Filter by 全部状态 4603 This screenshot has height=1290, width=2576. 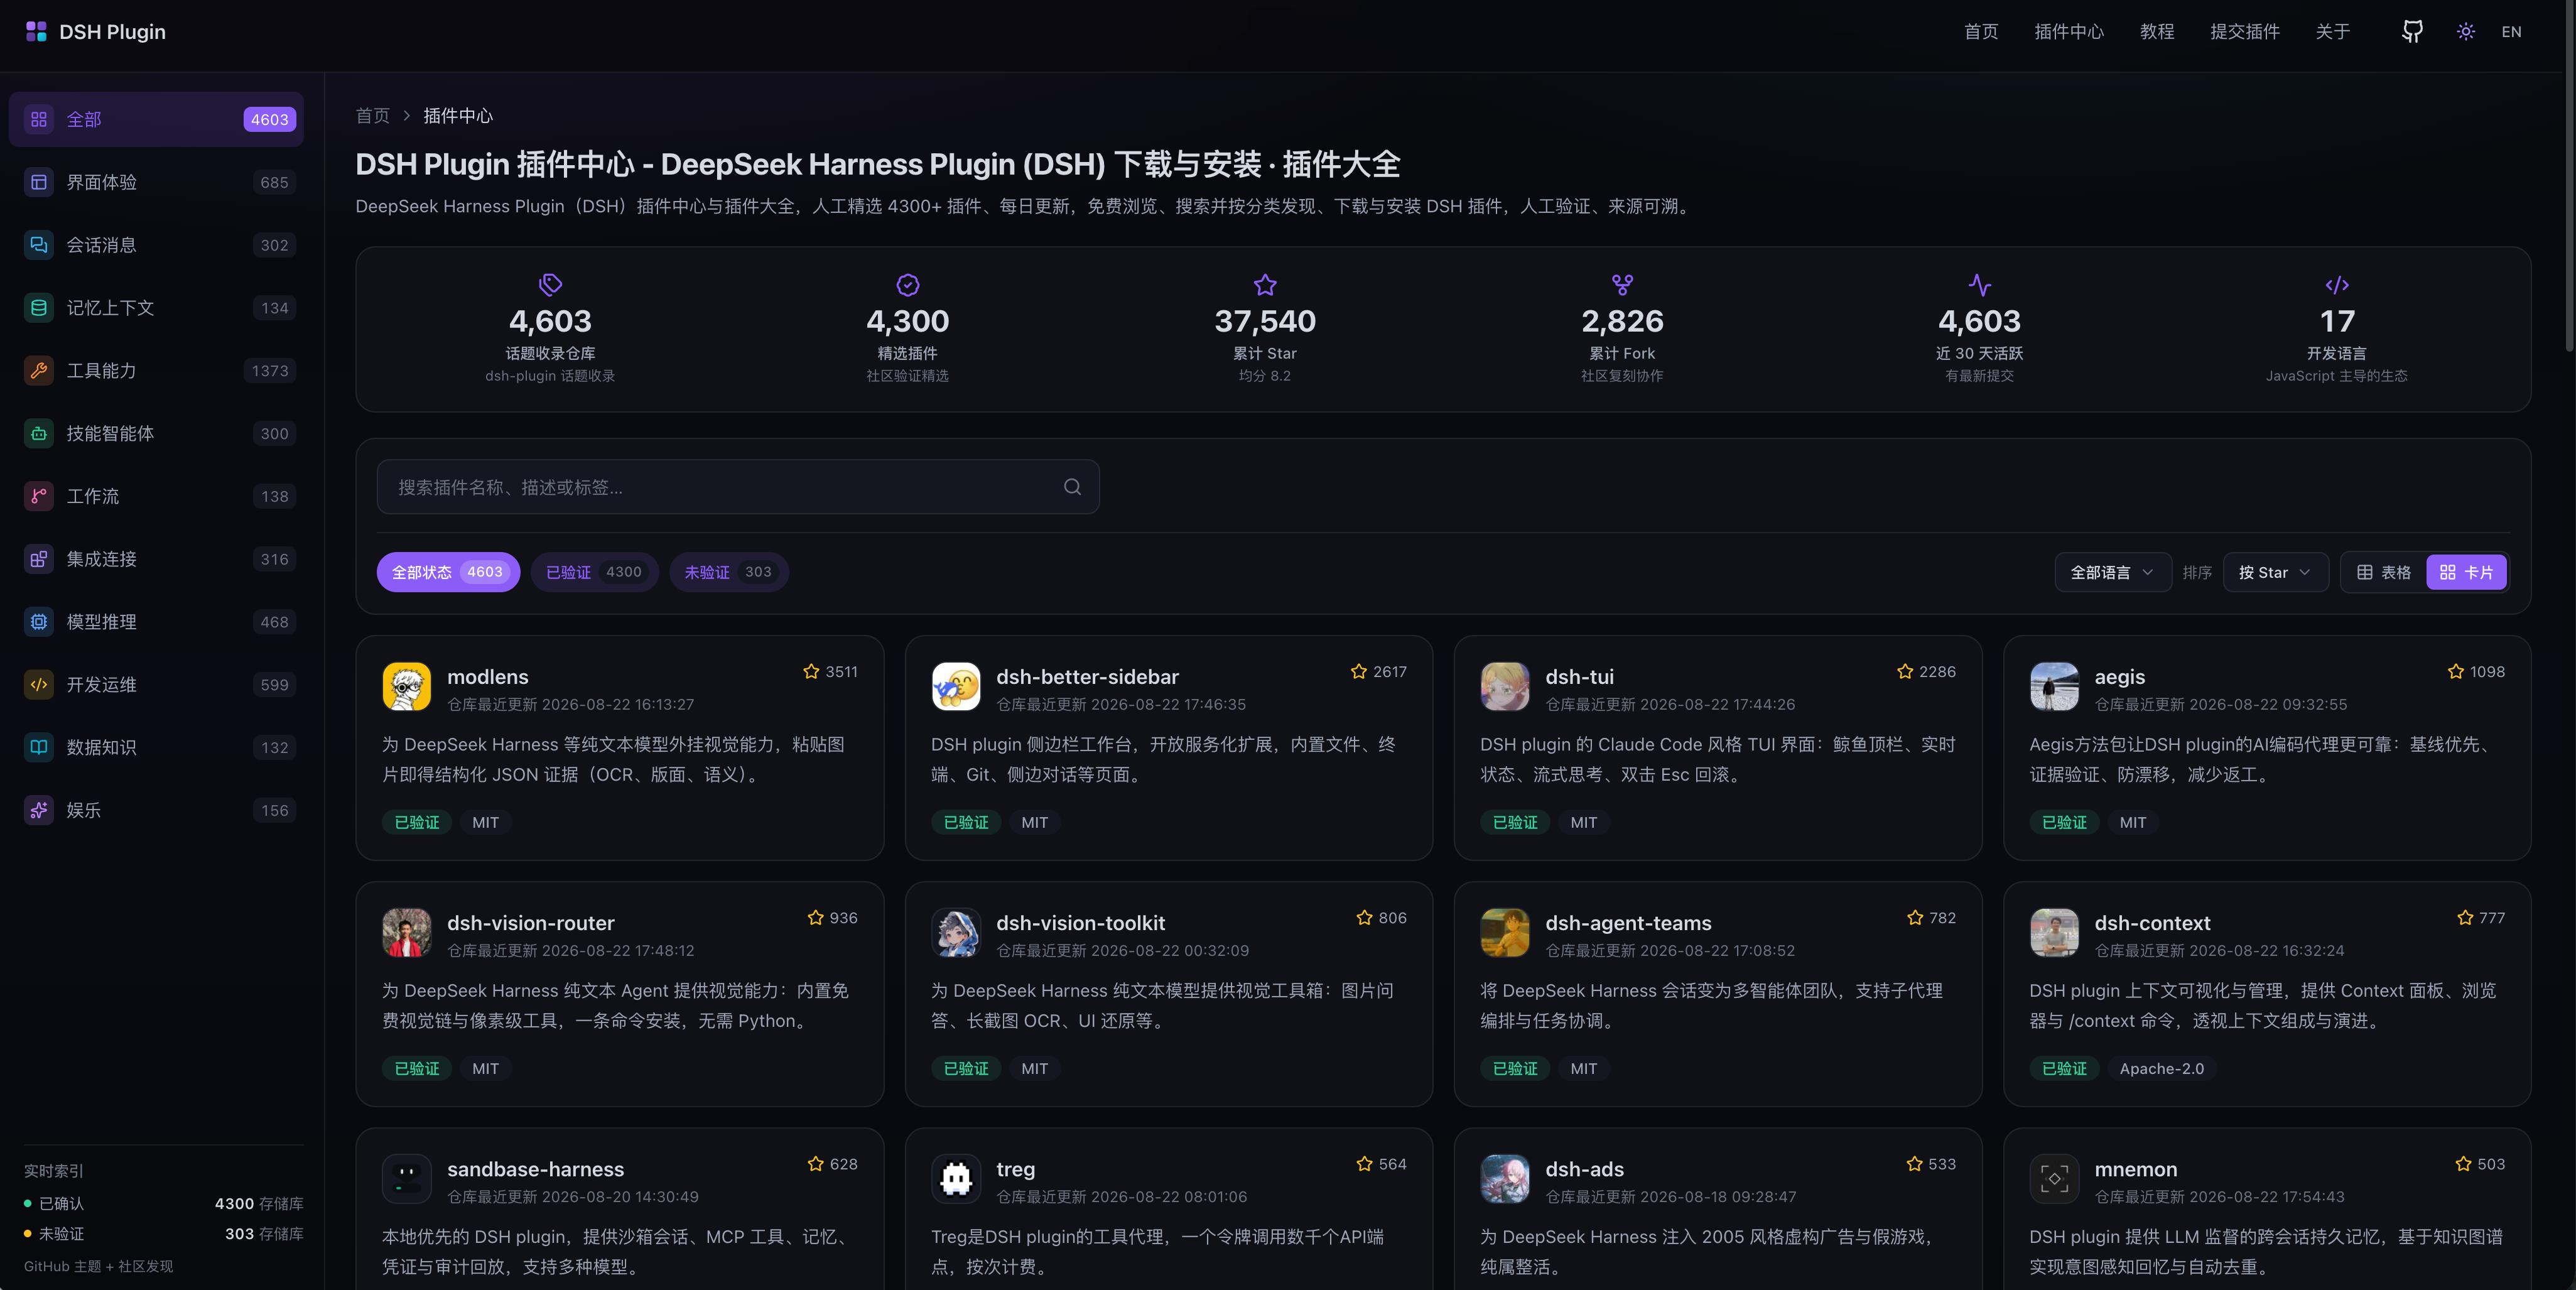[x=448, y=572]
